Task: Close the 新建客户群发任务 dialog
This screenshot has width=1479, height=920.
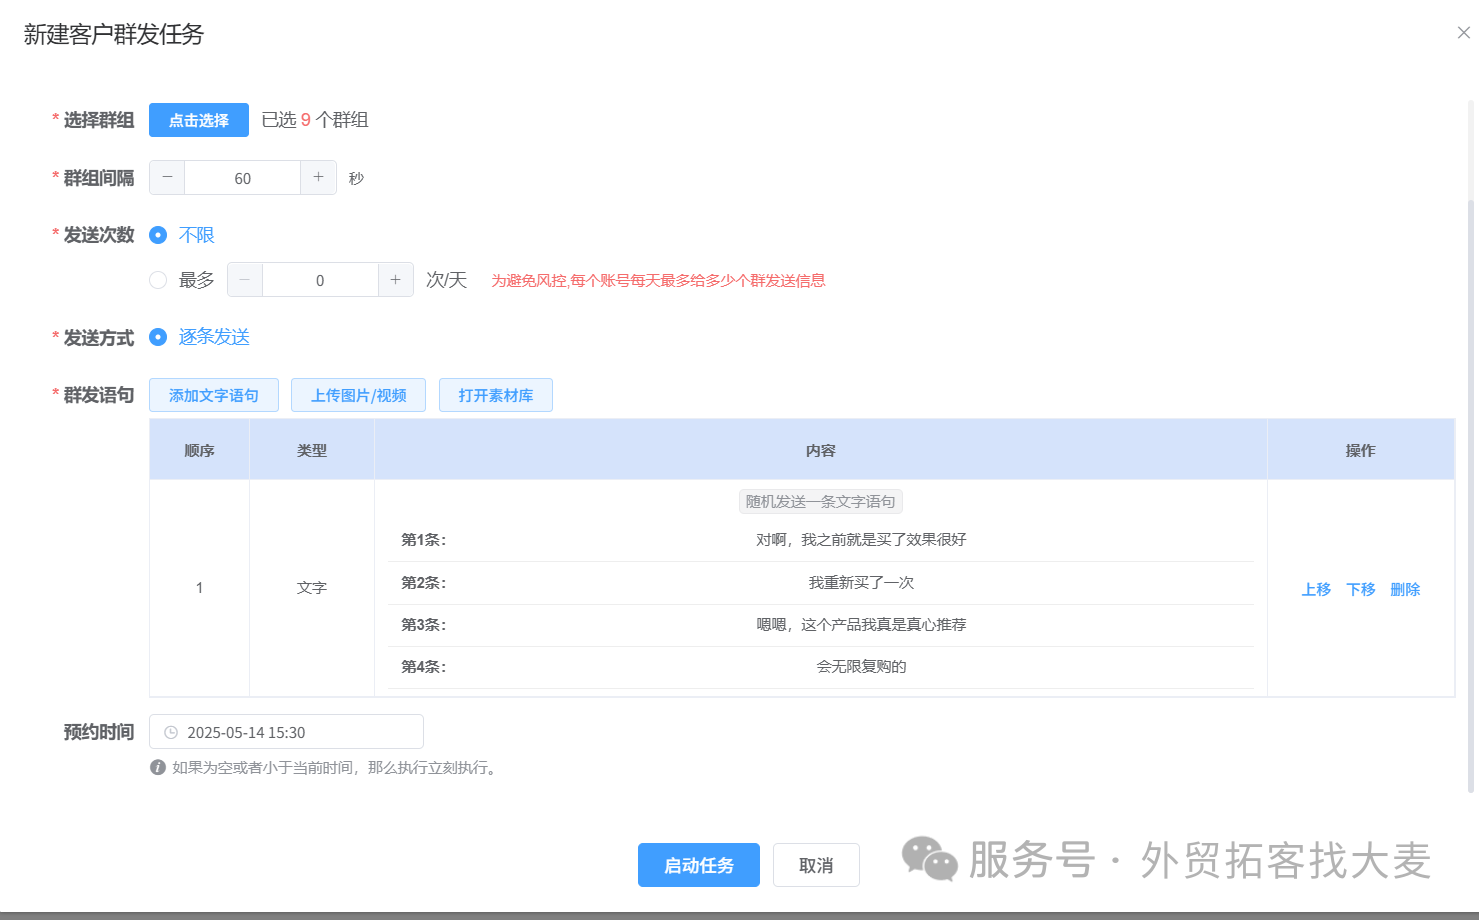Action: 1463,33
